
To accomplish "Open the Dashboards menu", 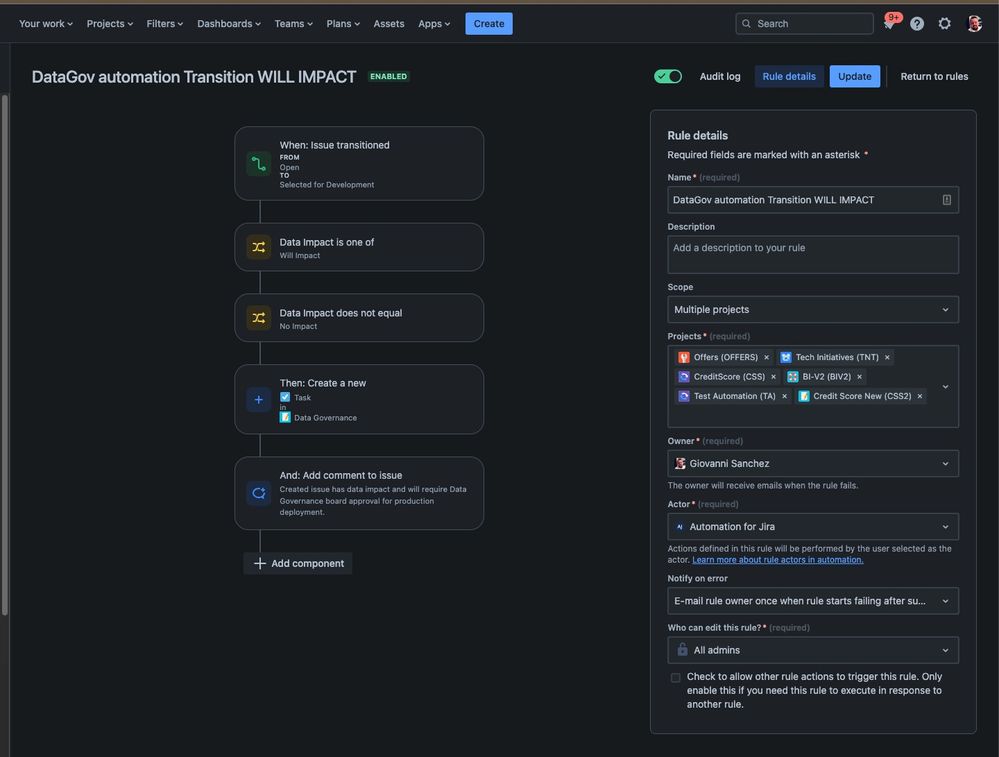I will point(229,24).
